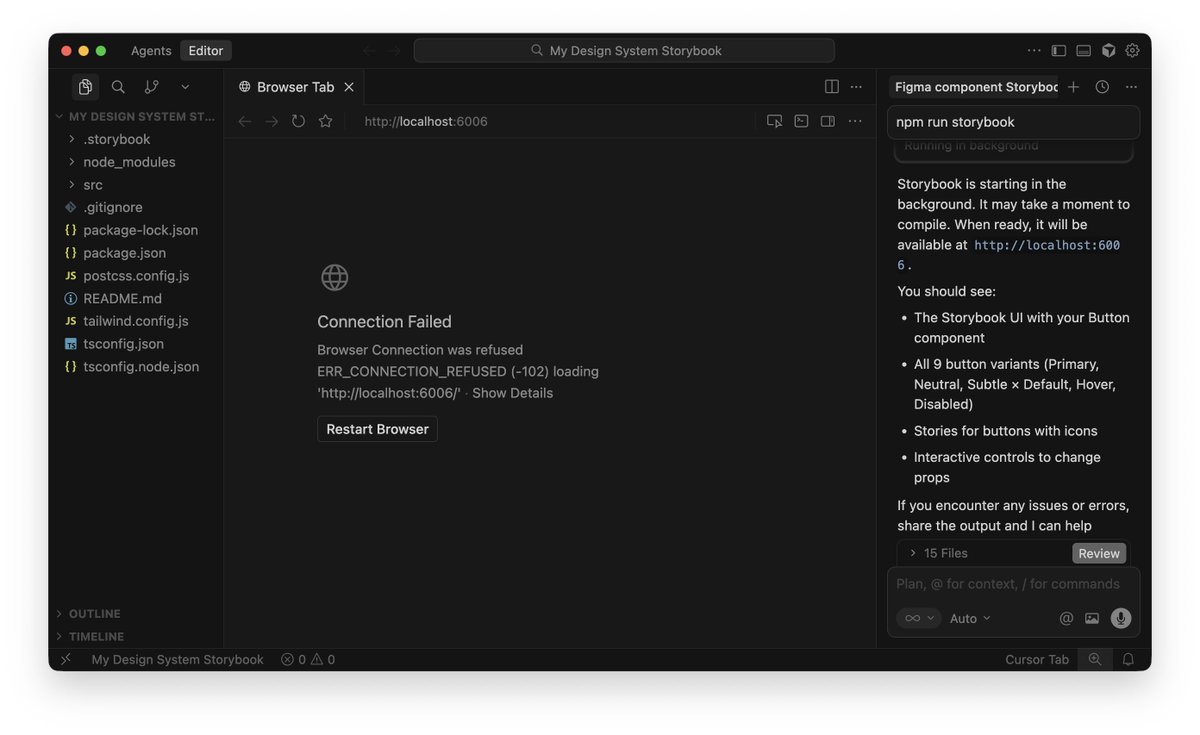Open chat history clock icon
This screenshot has width=1200, height=735.
coord(1102,87)
